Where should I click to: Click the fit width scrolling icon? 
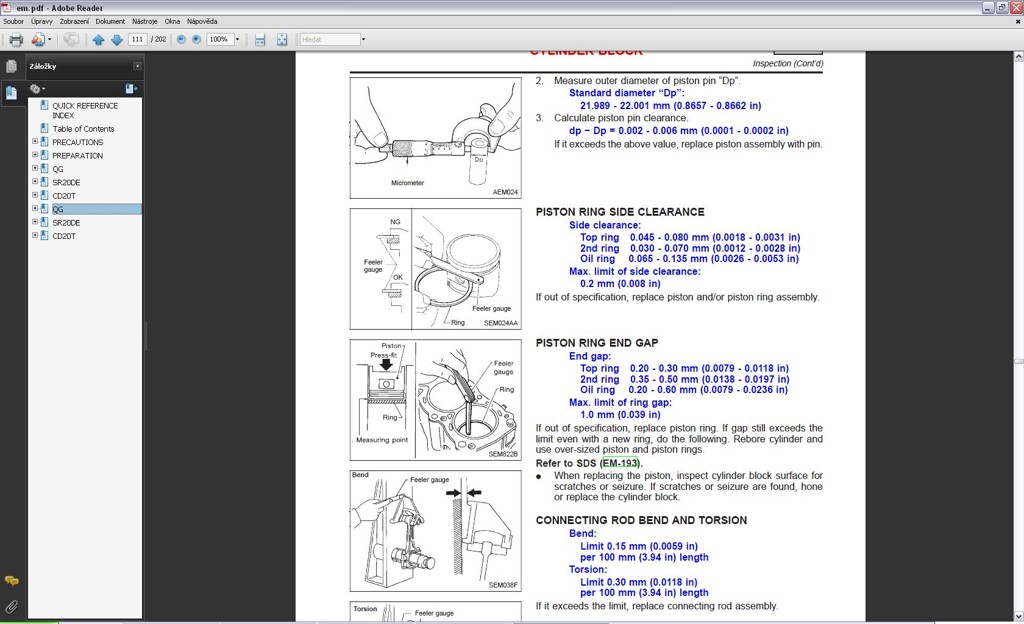(x=260, y=40)
